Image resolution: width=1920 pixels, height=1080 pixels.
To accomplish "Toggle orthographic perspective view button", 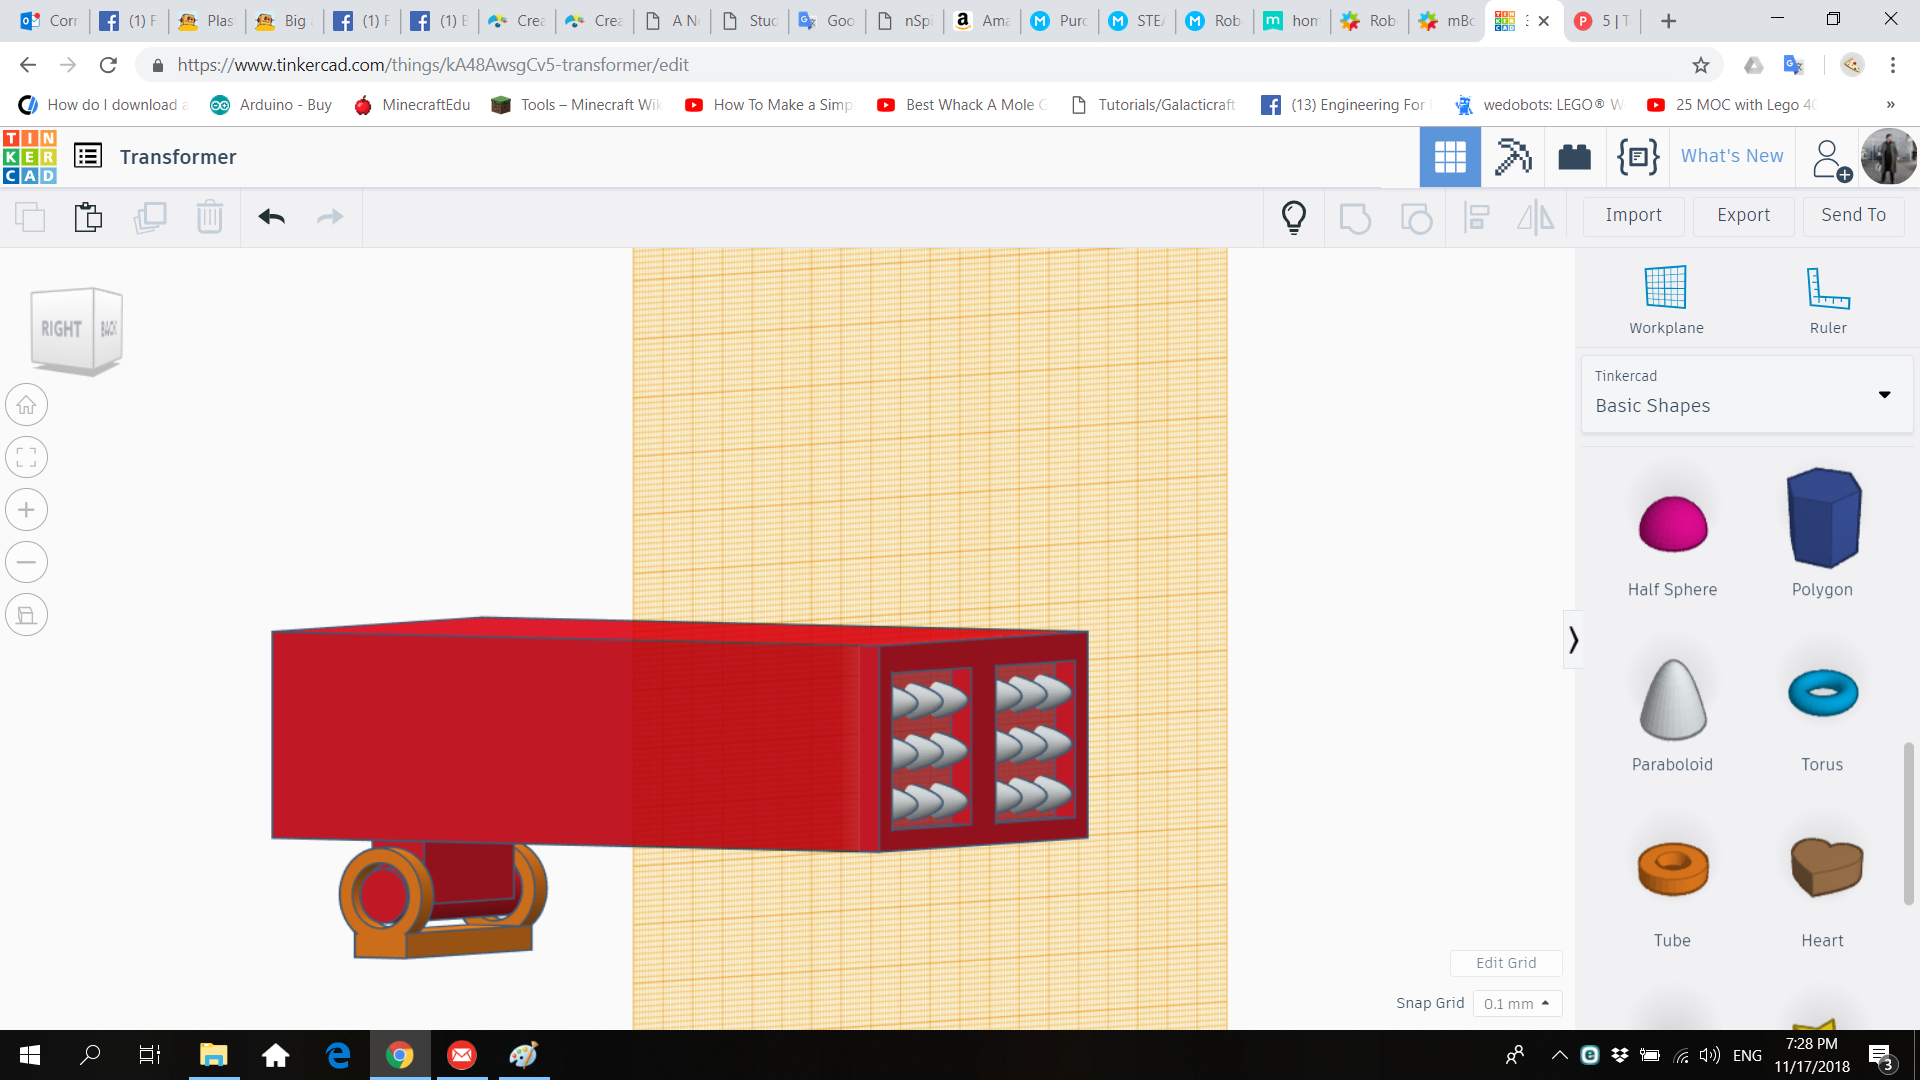I will tap(27, 615).
